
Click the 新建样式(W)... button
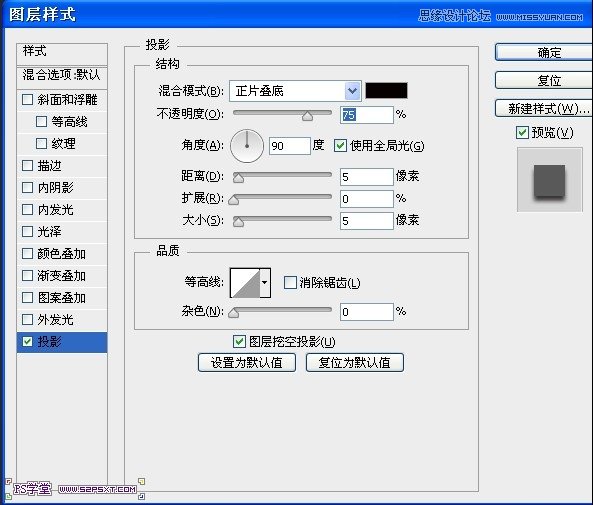(x=544, y=109)
